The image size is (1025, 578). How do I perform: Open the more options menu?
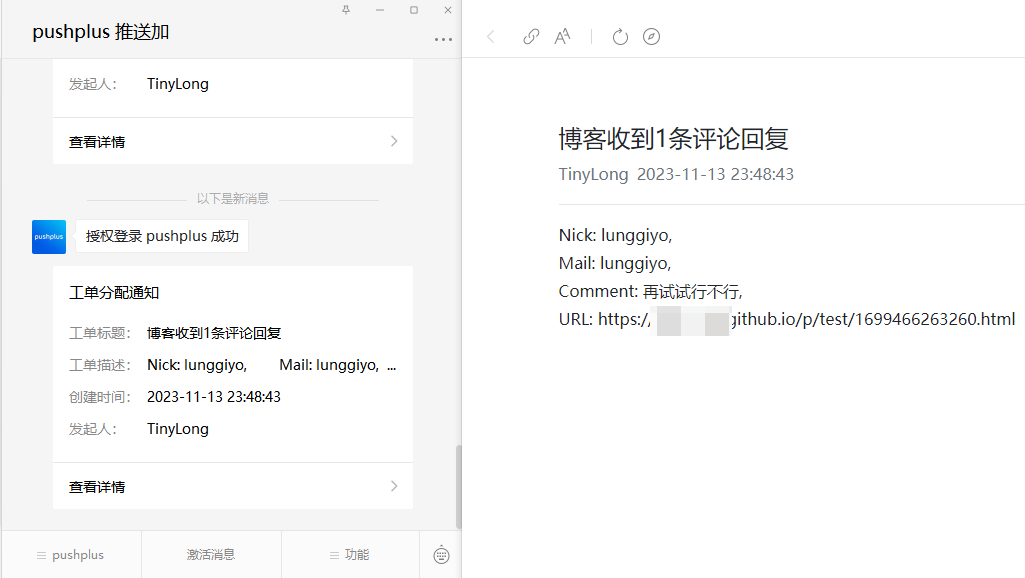tap(442, 39)
